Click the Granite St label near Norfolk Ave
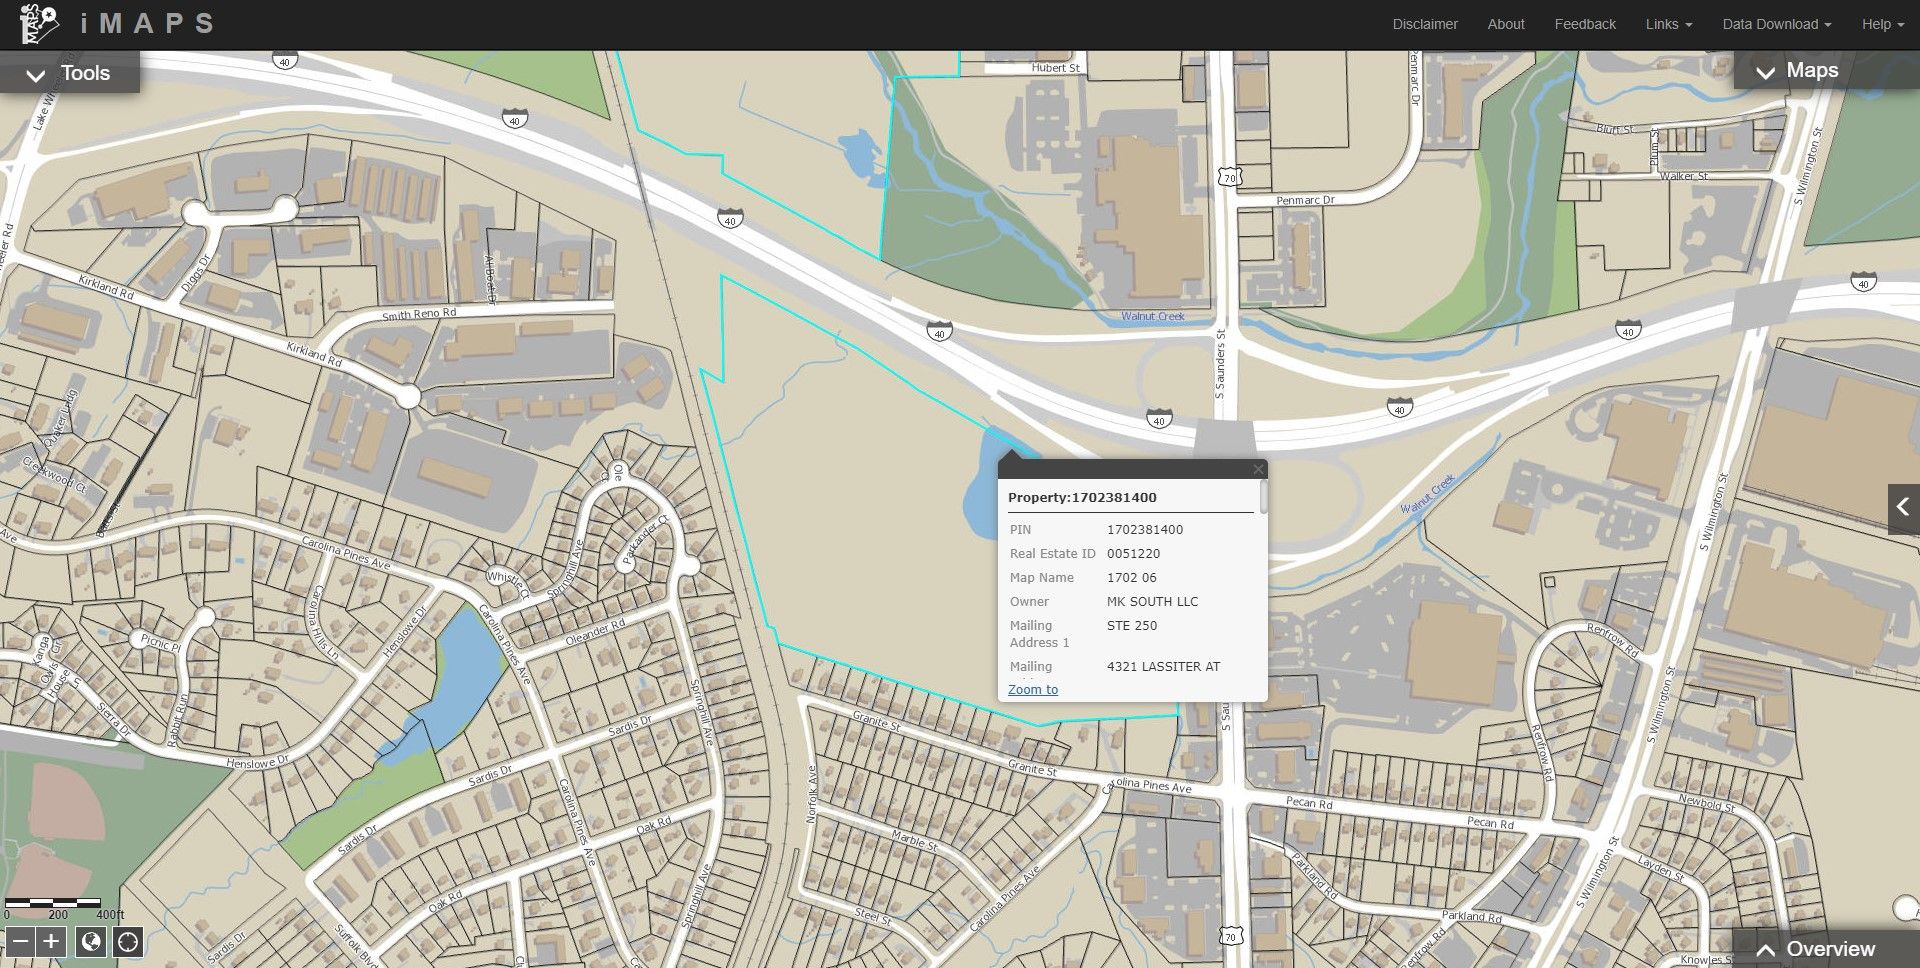The image size is (1920, 968). coord(877,720)
